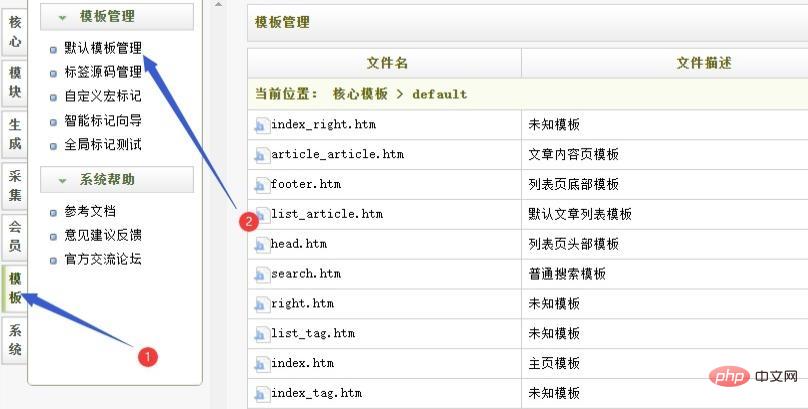Screen dimensions: 808x409
Task: Open 默认模板管理 link
Action: pyautogui.click(x=103, y=49)
